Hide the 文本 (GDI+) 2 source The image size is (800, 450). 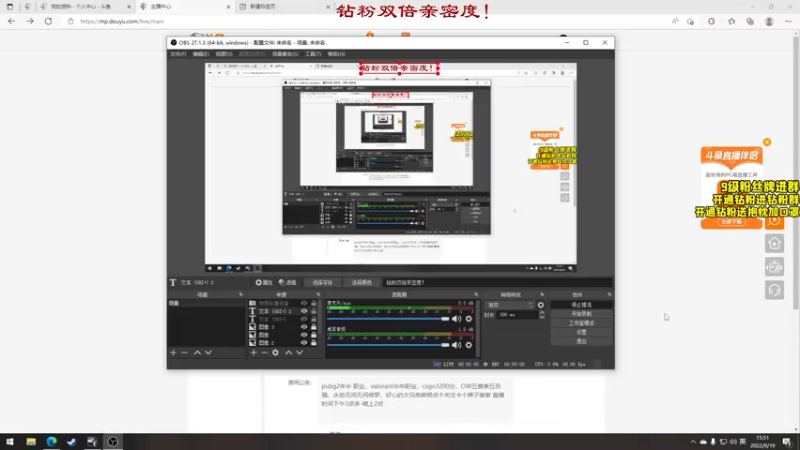click(x=304, y=311)
